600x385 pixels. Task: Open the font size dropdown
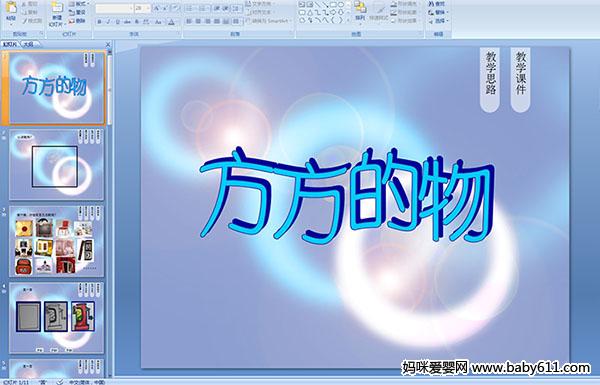pos(142,8)
